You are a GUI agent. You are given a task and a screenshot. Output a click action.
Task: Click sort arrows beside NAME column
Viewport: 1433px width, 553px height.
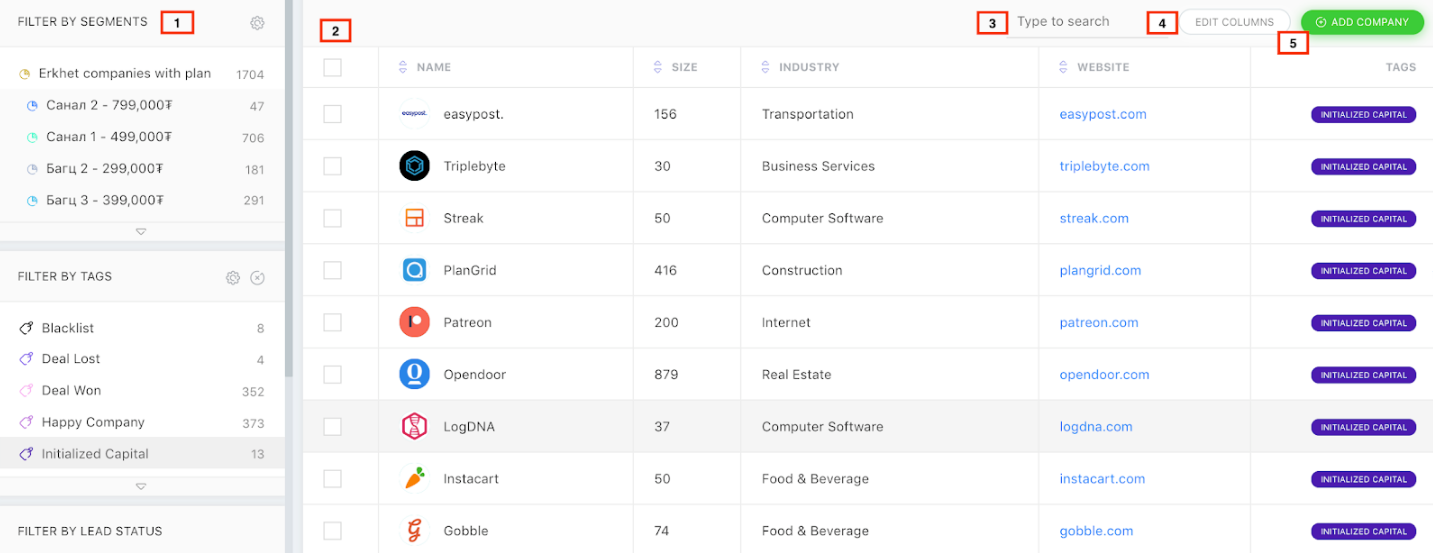[403, 67]
